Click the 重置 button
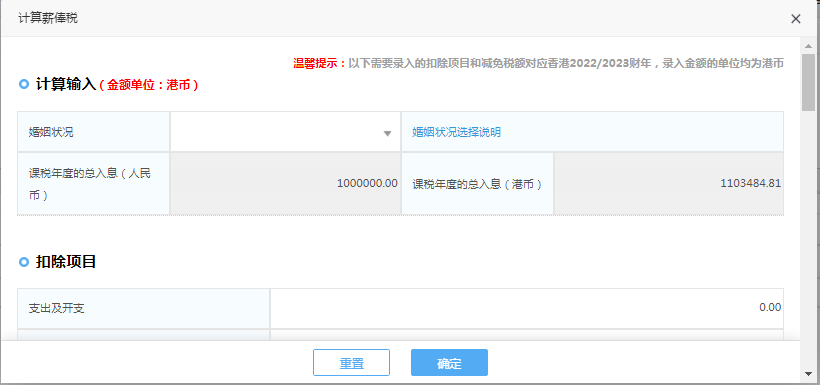The height and width of the screenshot is (385, 820). [351, 363]
